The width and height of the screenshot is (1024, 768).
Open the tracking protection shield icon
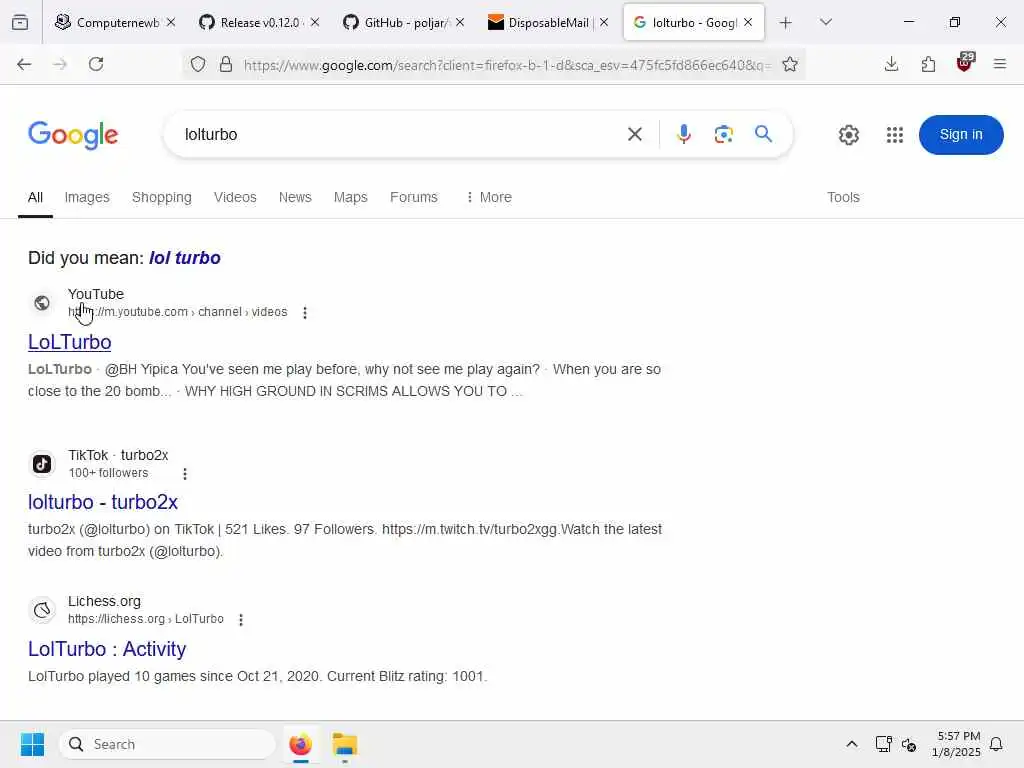tap(198, 64)
